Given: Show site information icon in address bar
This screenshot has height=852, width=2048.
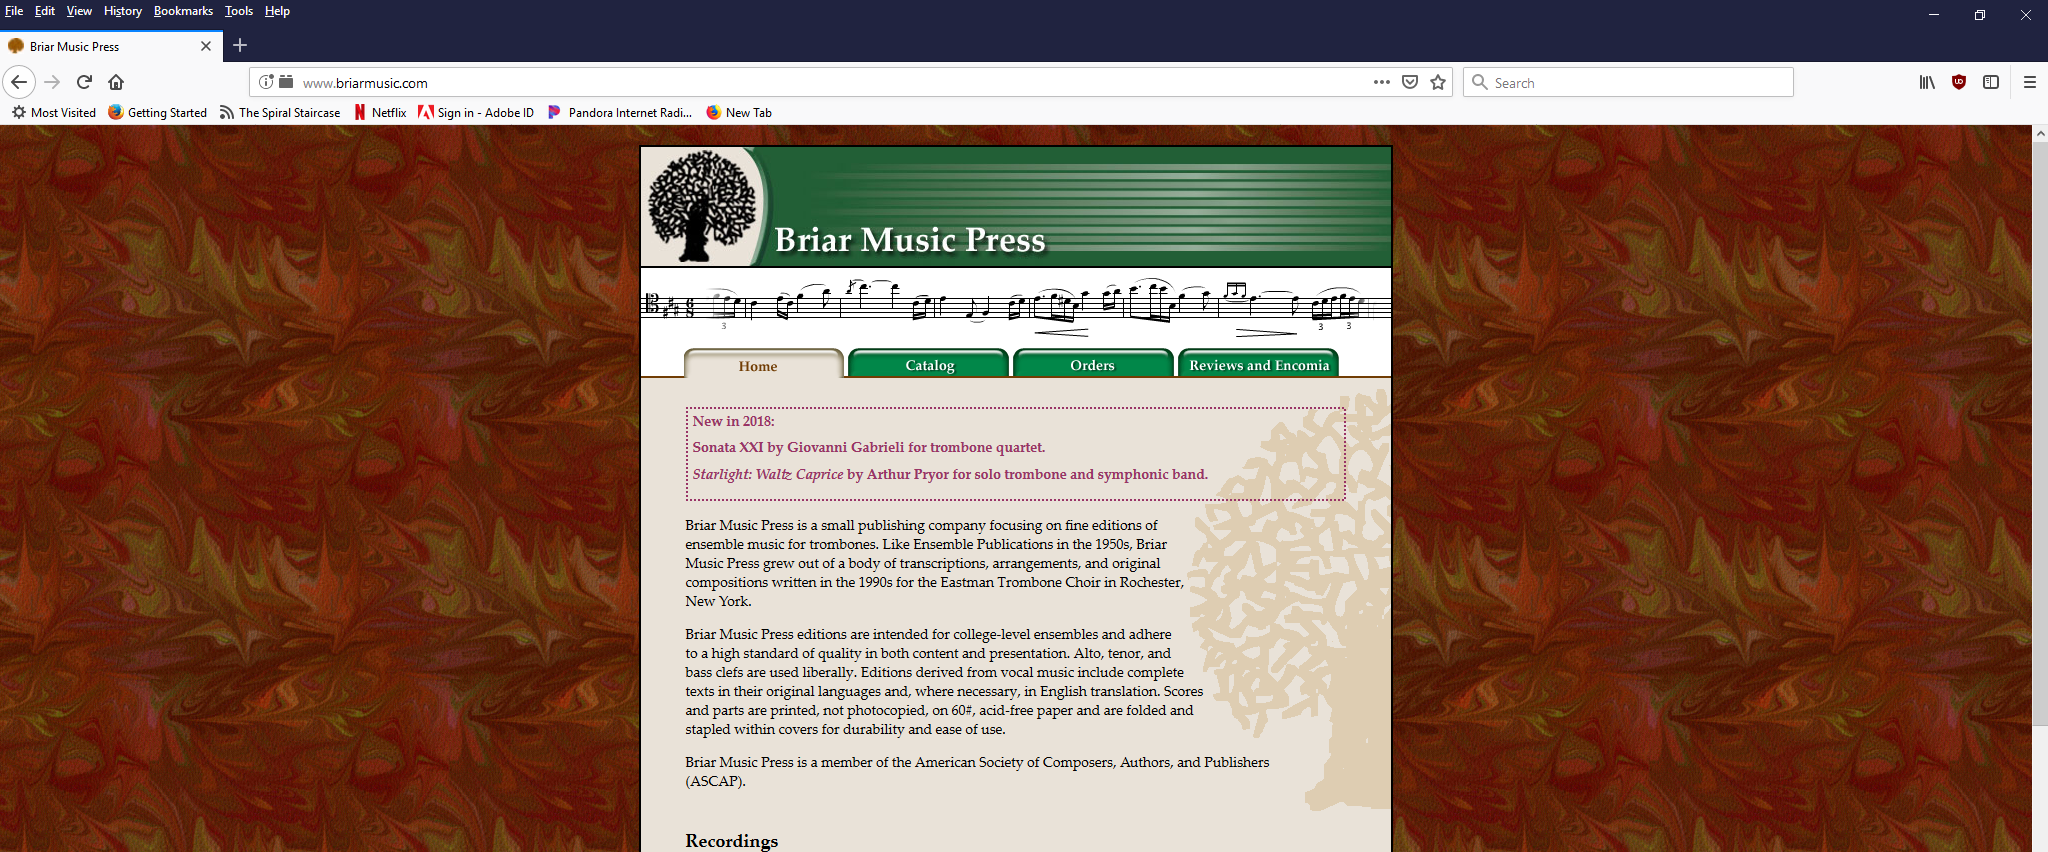Looking at the screenshot, I should (x=266, y=82).
